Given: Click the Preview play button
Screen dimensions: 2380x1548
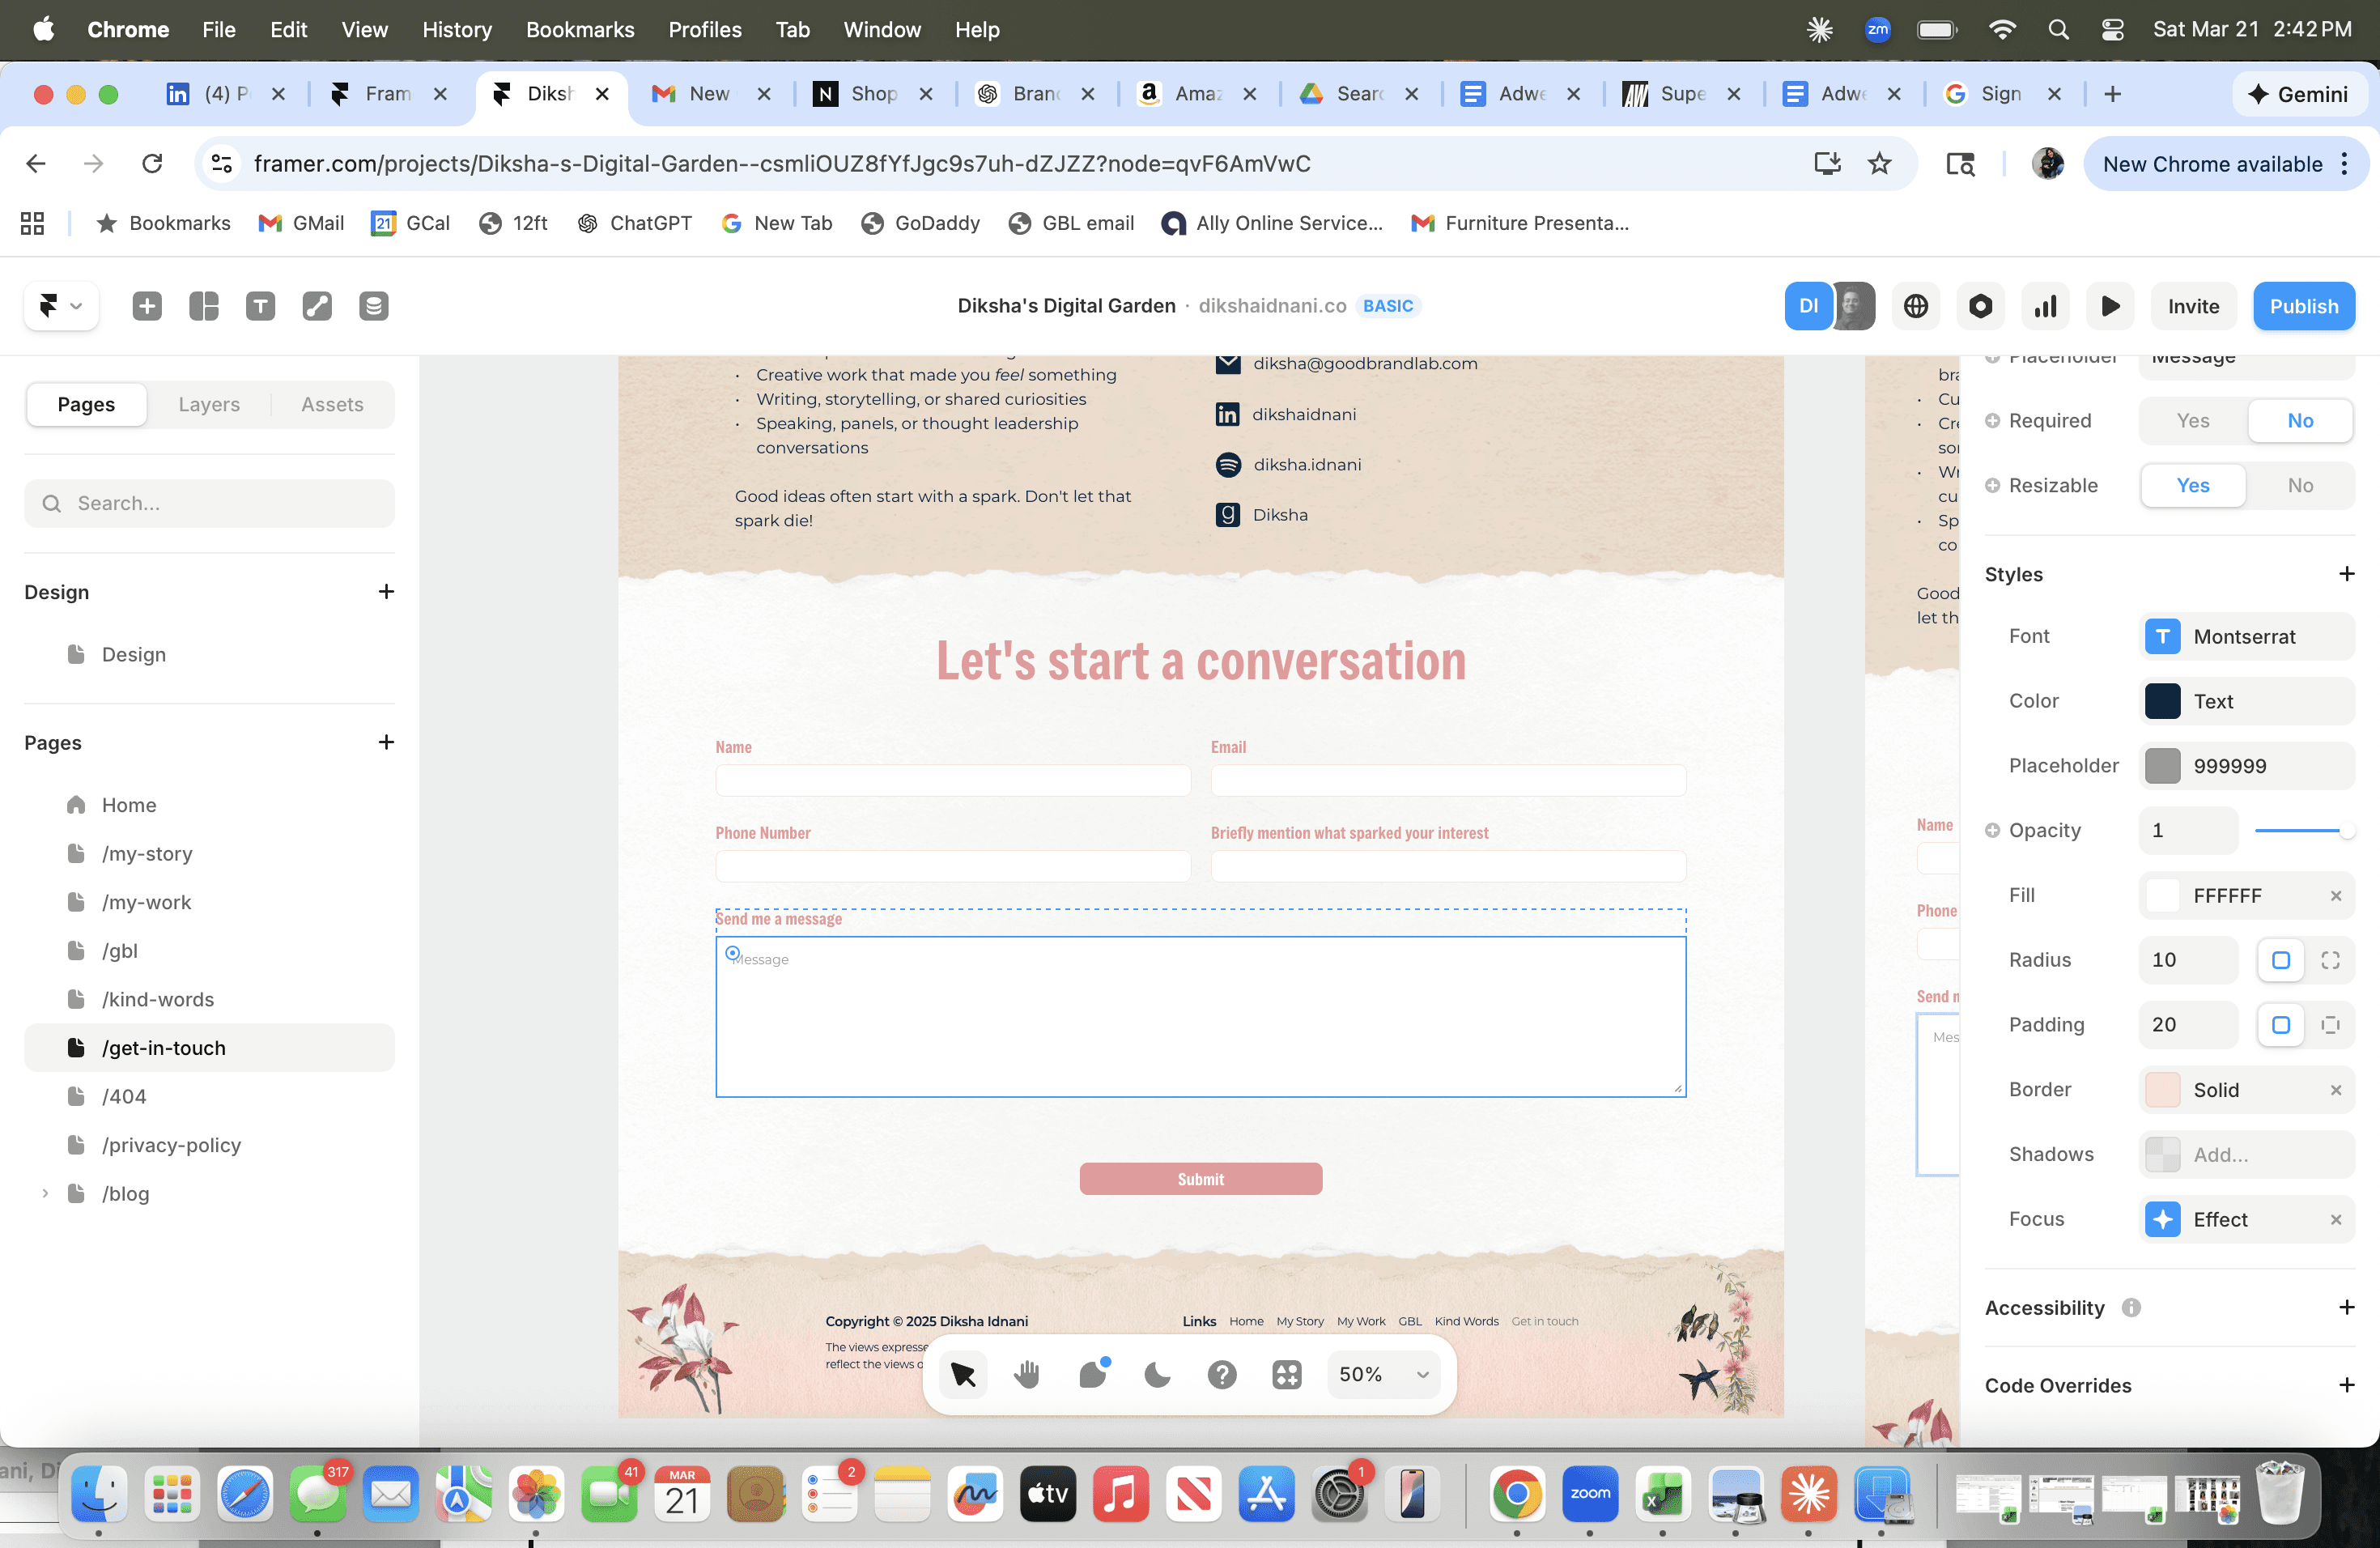Looking at the screenshot, I should [2110, 306].
